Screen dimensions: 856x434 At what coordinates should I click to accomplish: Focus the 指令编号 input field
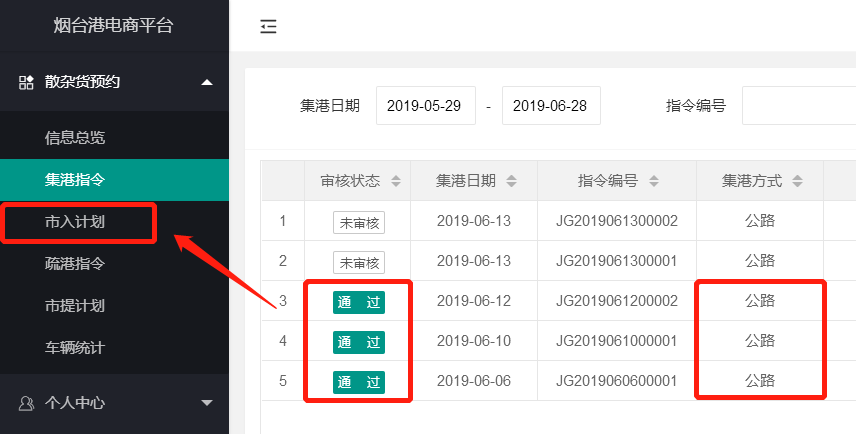tap(799, 105)
